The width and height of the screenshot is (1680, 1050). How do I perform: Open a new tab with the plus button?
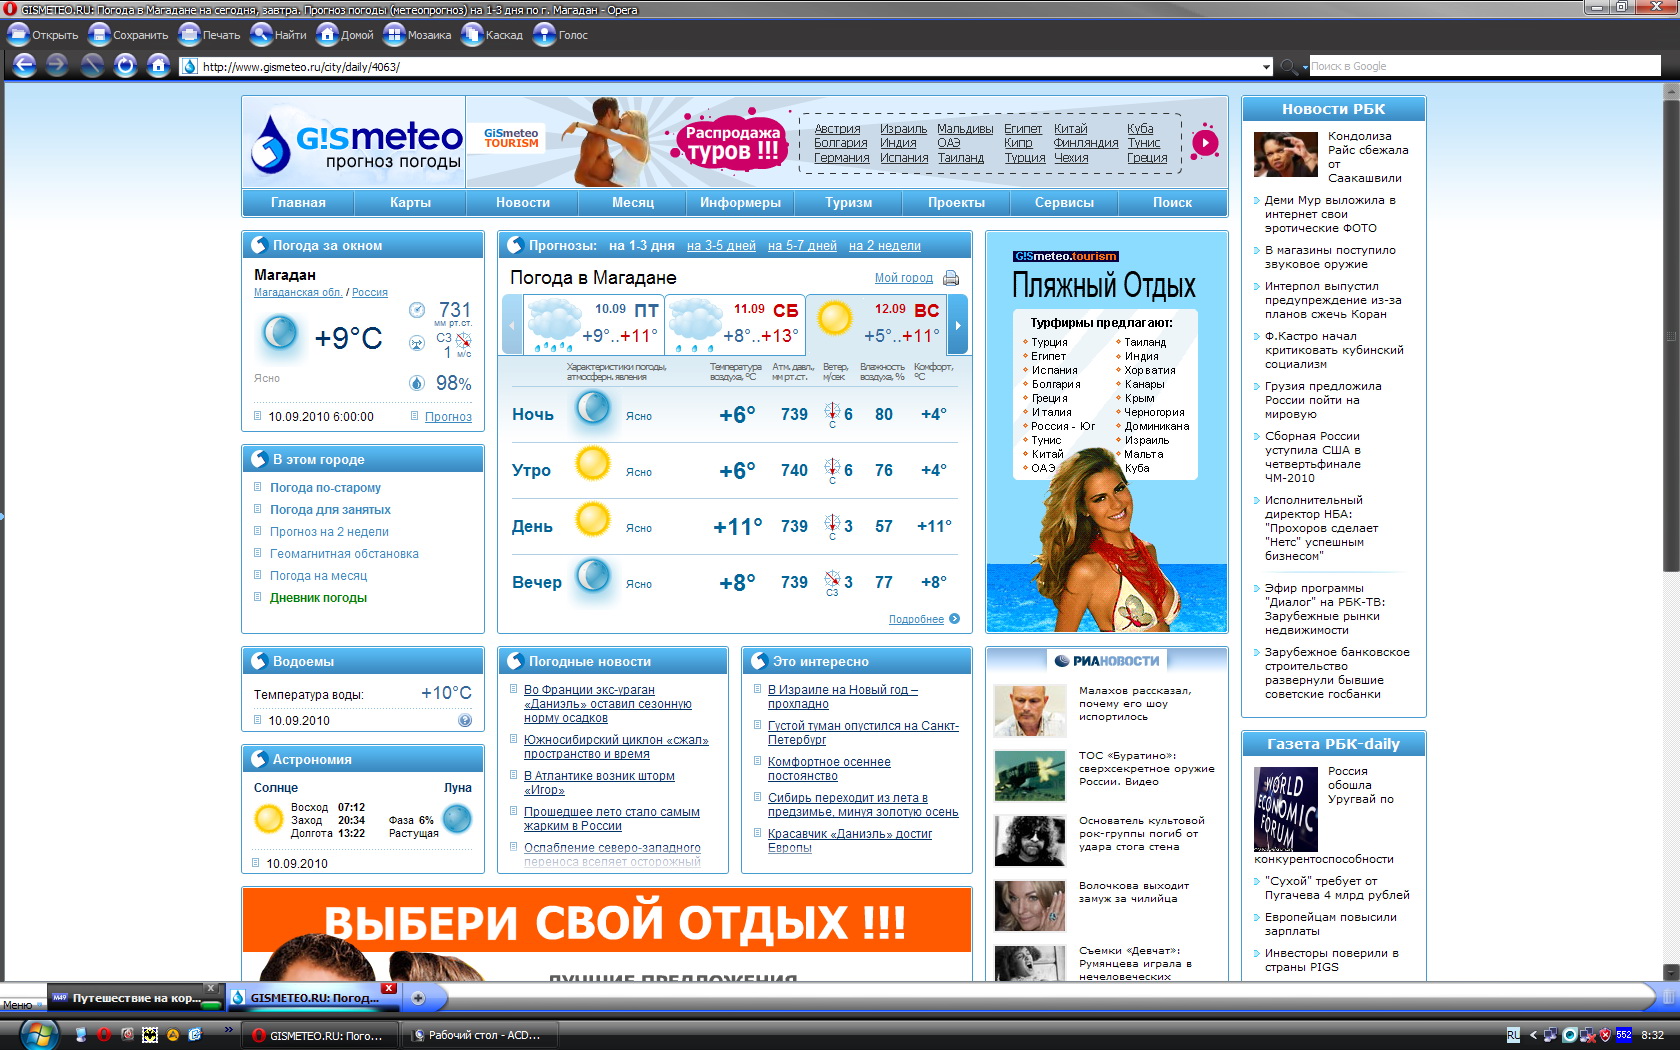[418, 997]
